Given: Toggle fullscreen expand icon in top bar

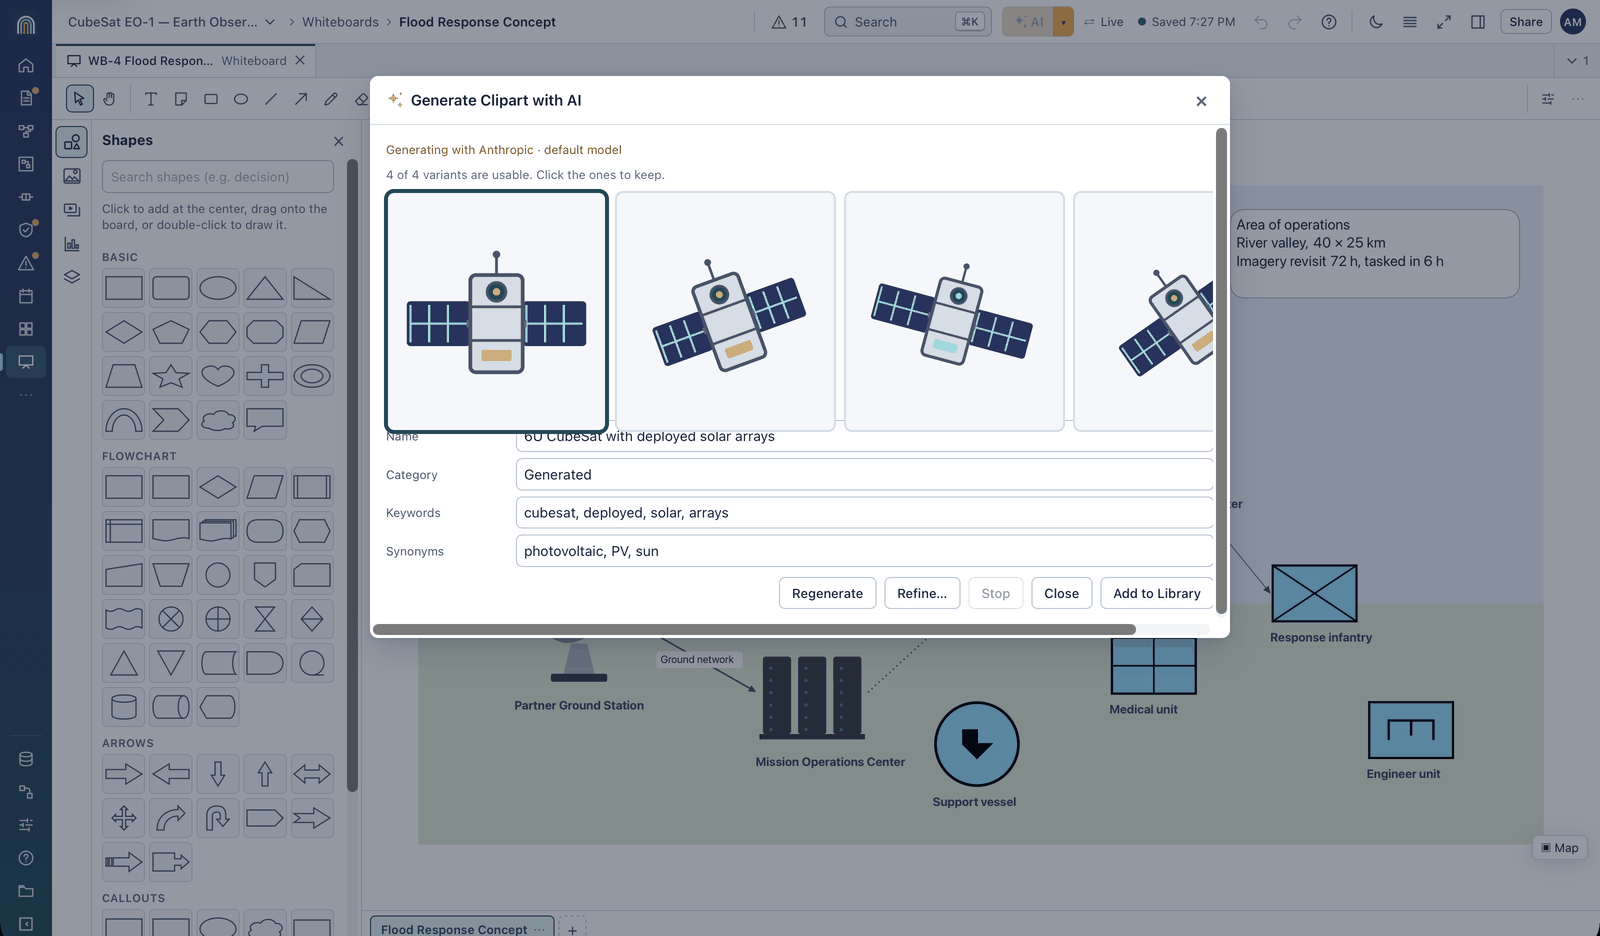Looking at the screenshot, I should pyautogui.click(x=1444, y=22).
